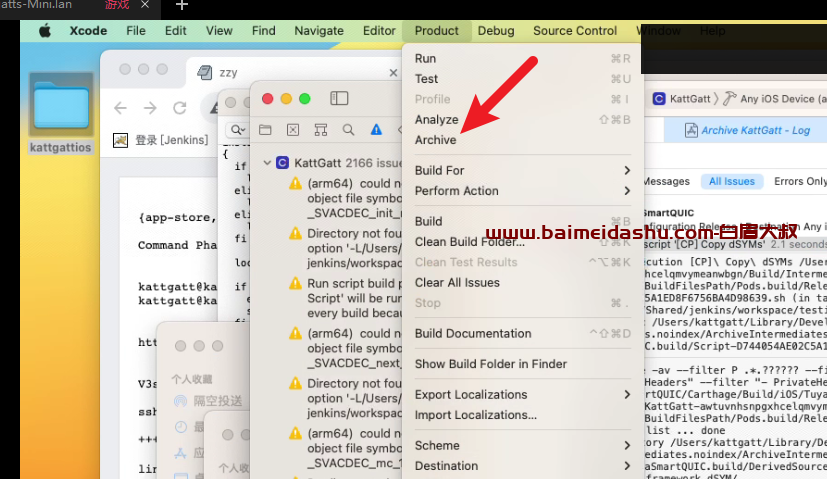Select the zzy browser tab

pos(295,73)
